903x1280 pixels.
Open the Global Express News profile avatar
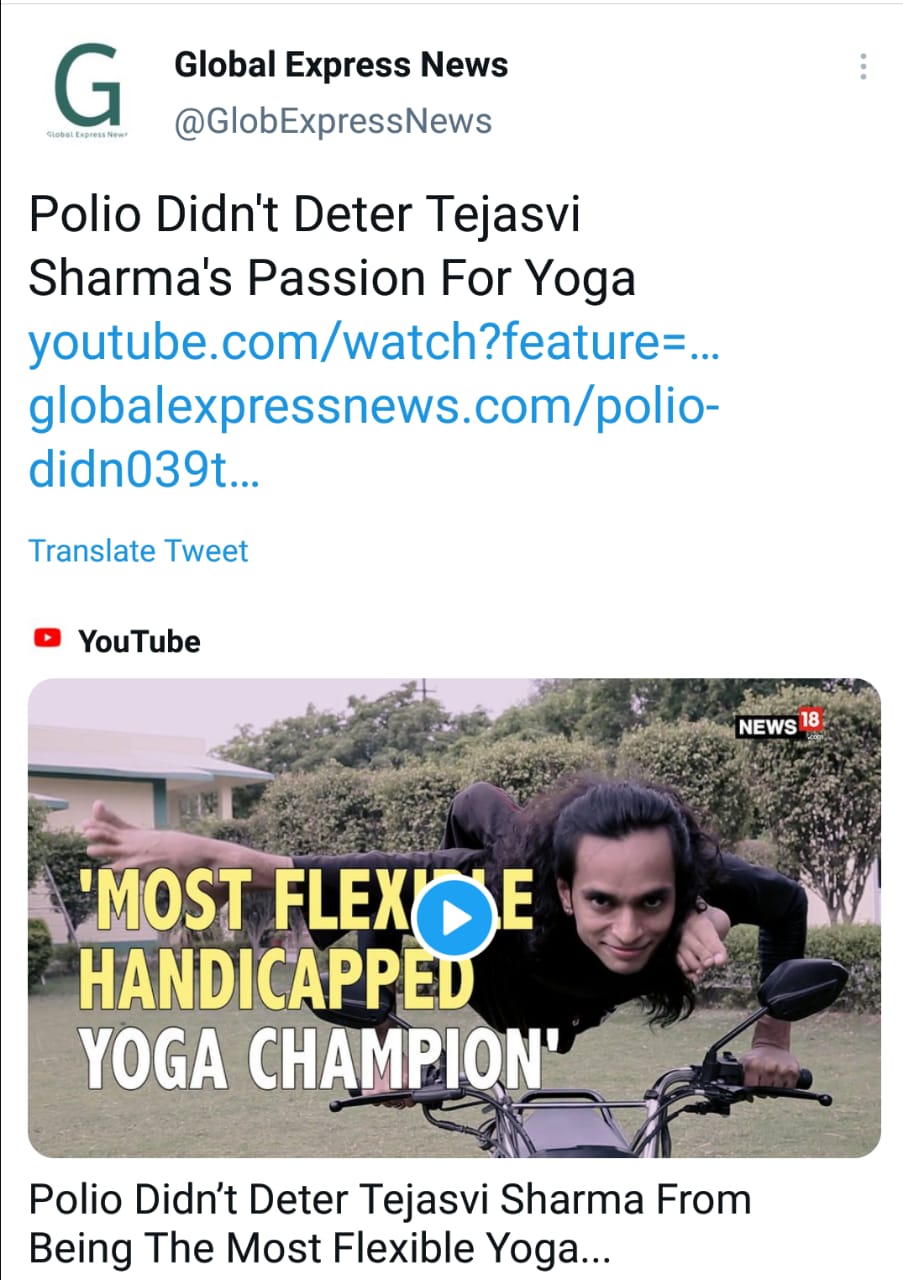[x=87, y=93]
